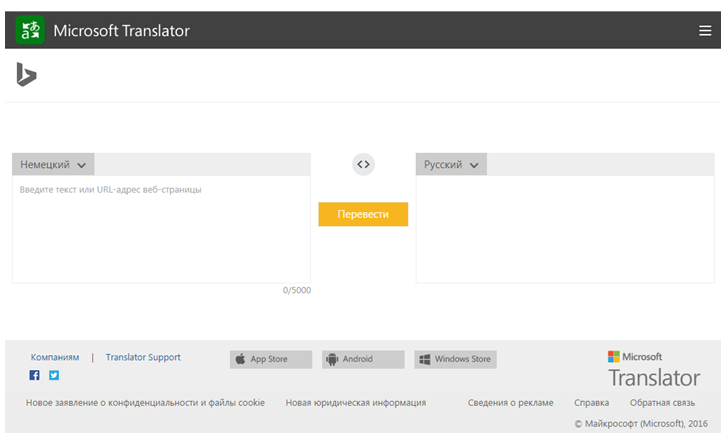Open the Twitter page icon
The height and width of the screenshot is (441, 728).
[x=54, y=376]
